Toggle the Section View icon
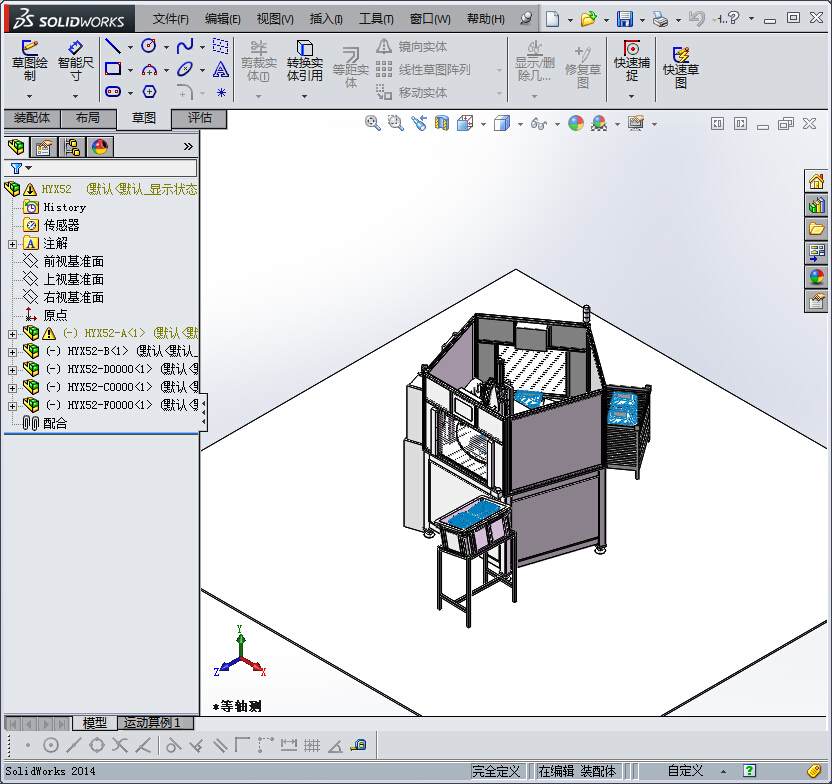This screenshot has height=784, width=832. coord(441,124)
